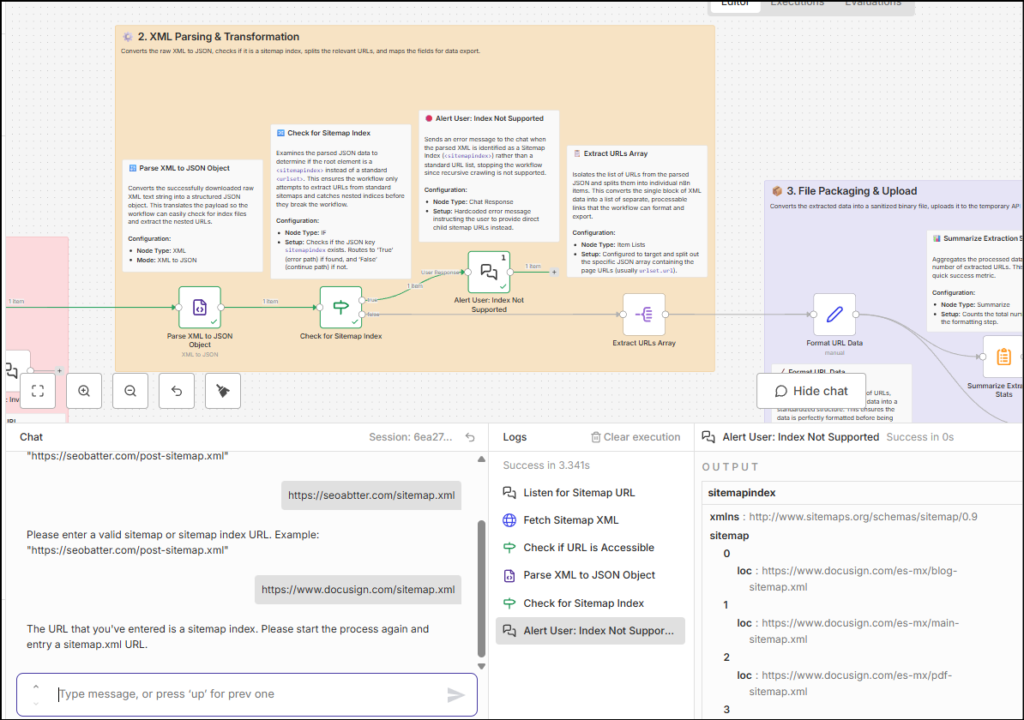Viewport: 1024px width, 720px height.
Task: Click the sitemapindex output key
Action: [741, 493]
